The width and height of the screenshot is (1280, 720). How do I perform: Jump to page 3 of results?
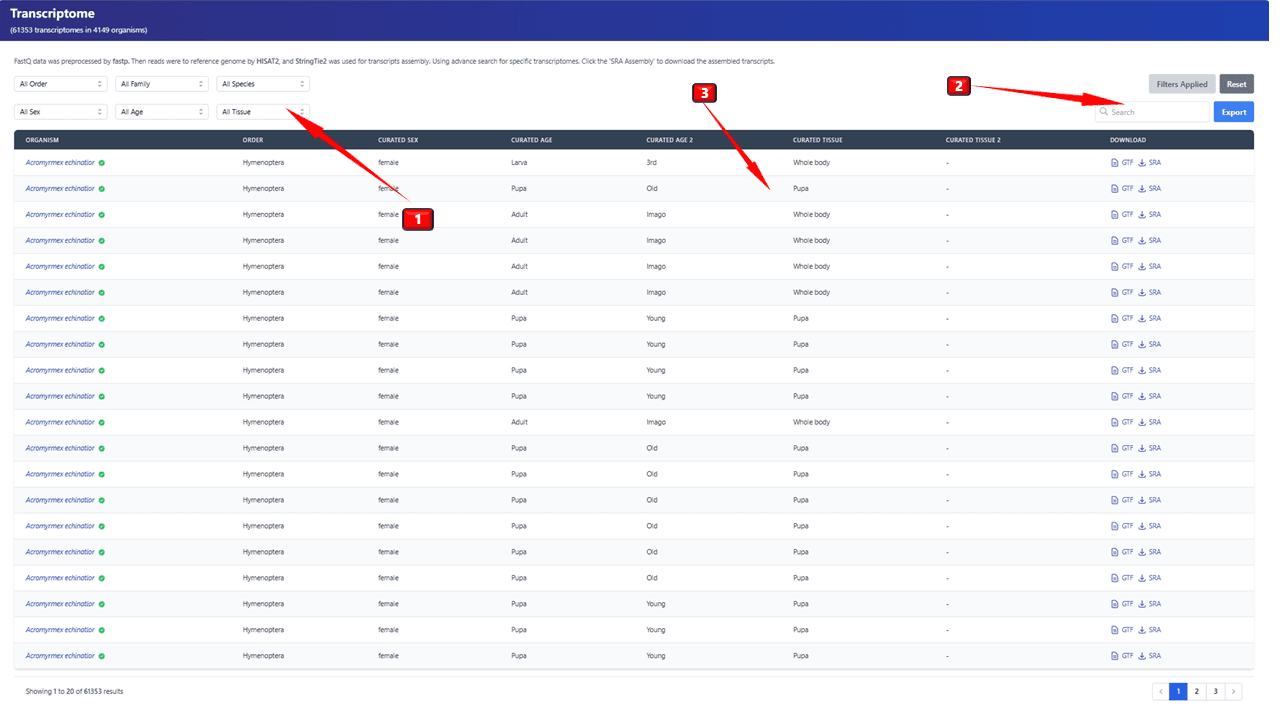click(1215, 691)
